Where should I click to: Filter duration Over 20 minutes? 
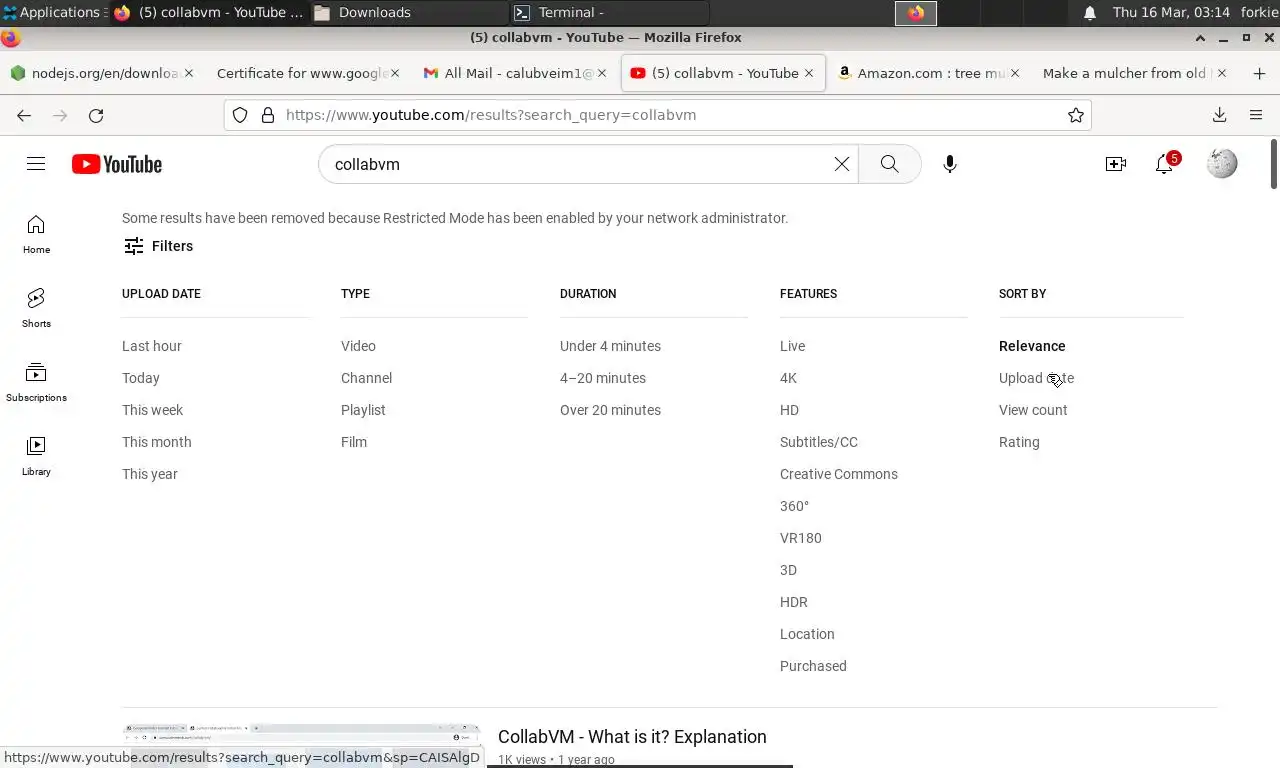(610, 410)
